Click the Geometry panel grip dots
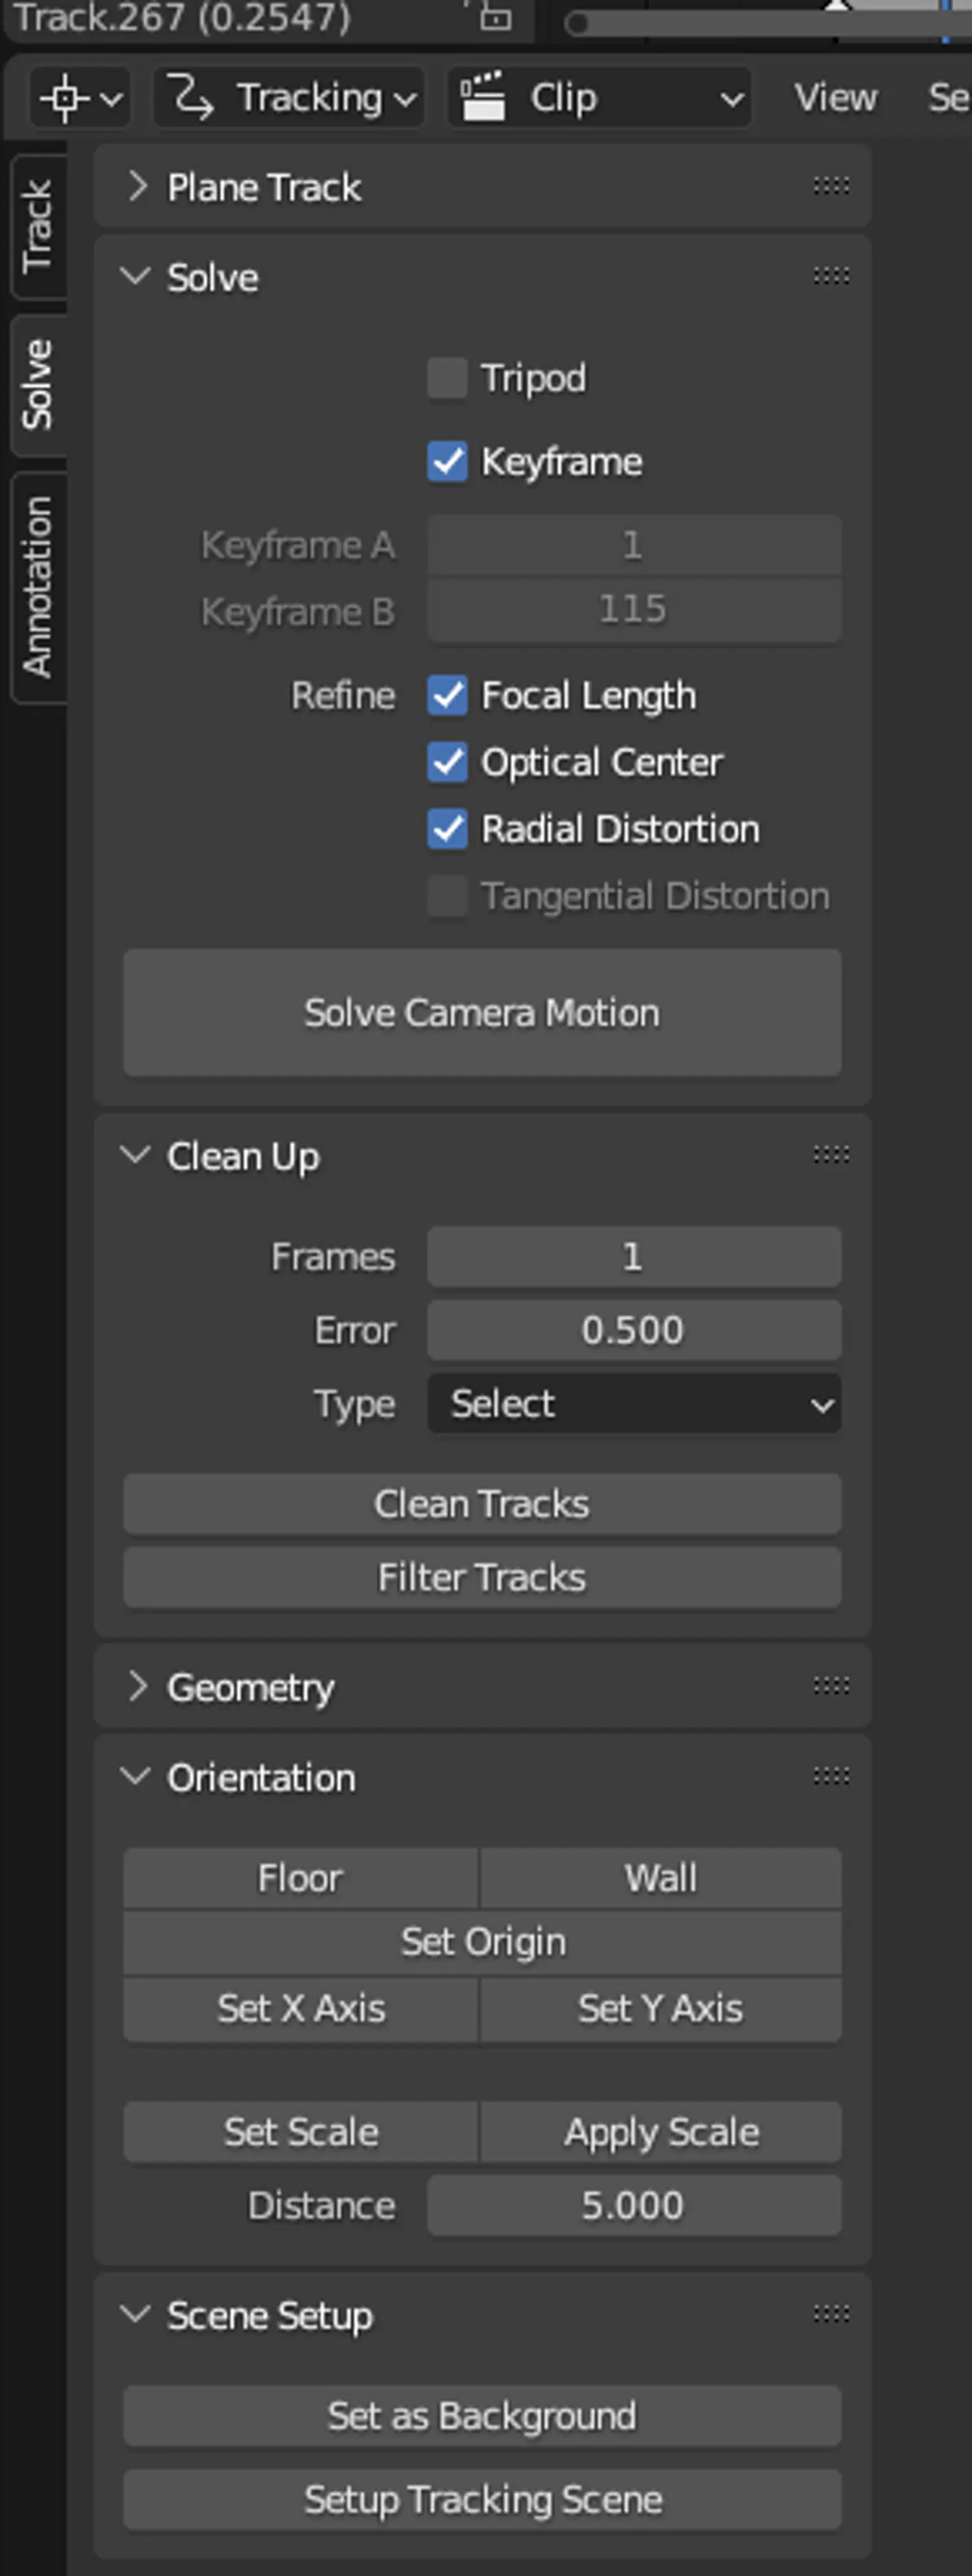The width and height of the screenshot is (972, 2576). pyautogui.click(x=831, y=1686)
